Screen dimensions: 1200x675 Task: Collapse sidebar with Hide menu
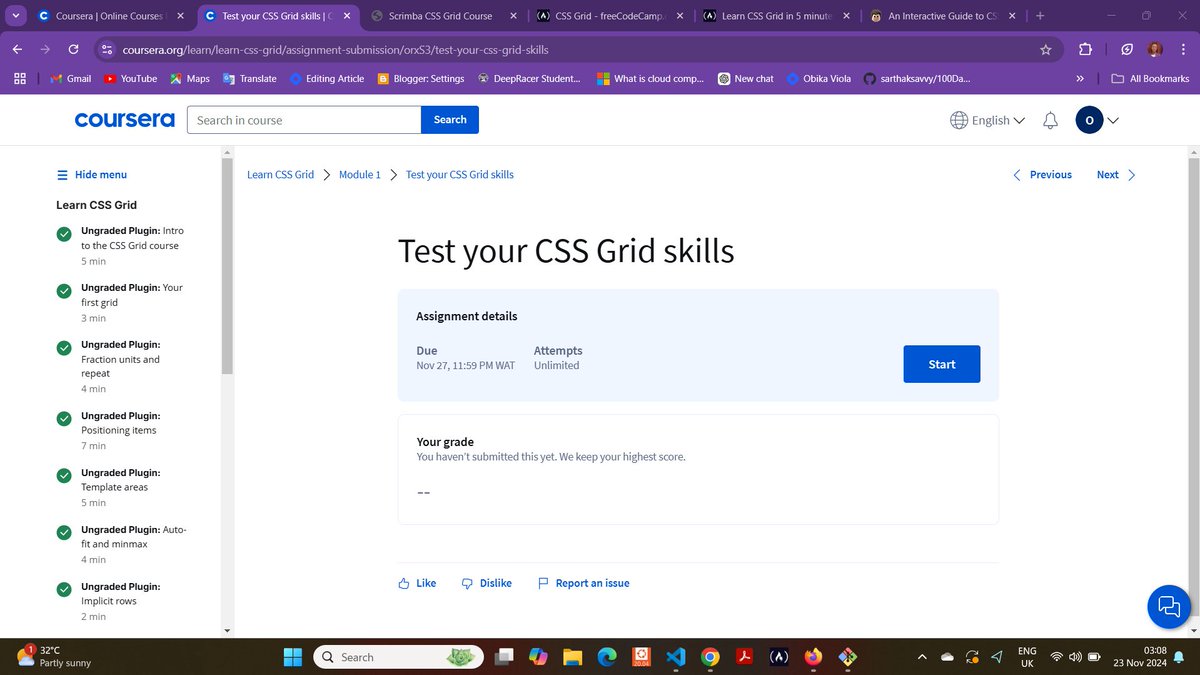point(92,174)
